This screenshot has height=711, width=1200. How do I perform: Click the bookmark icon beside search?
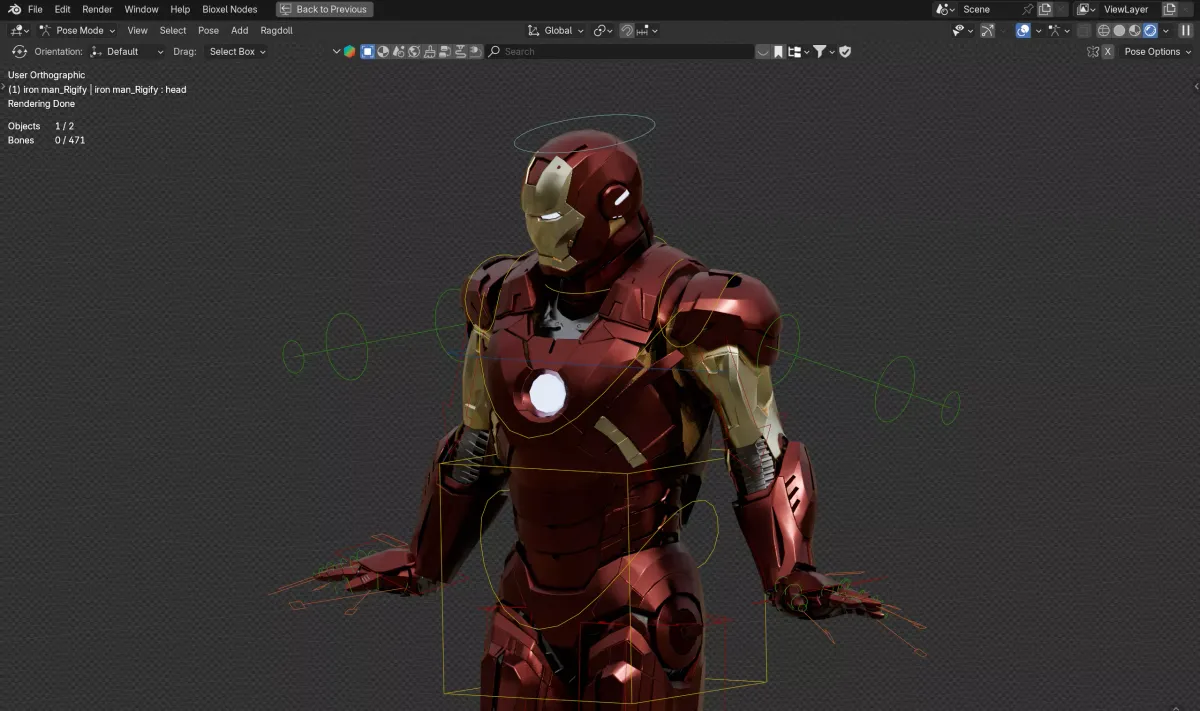(778, 51)
